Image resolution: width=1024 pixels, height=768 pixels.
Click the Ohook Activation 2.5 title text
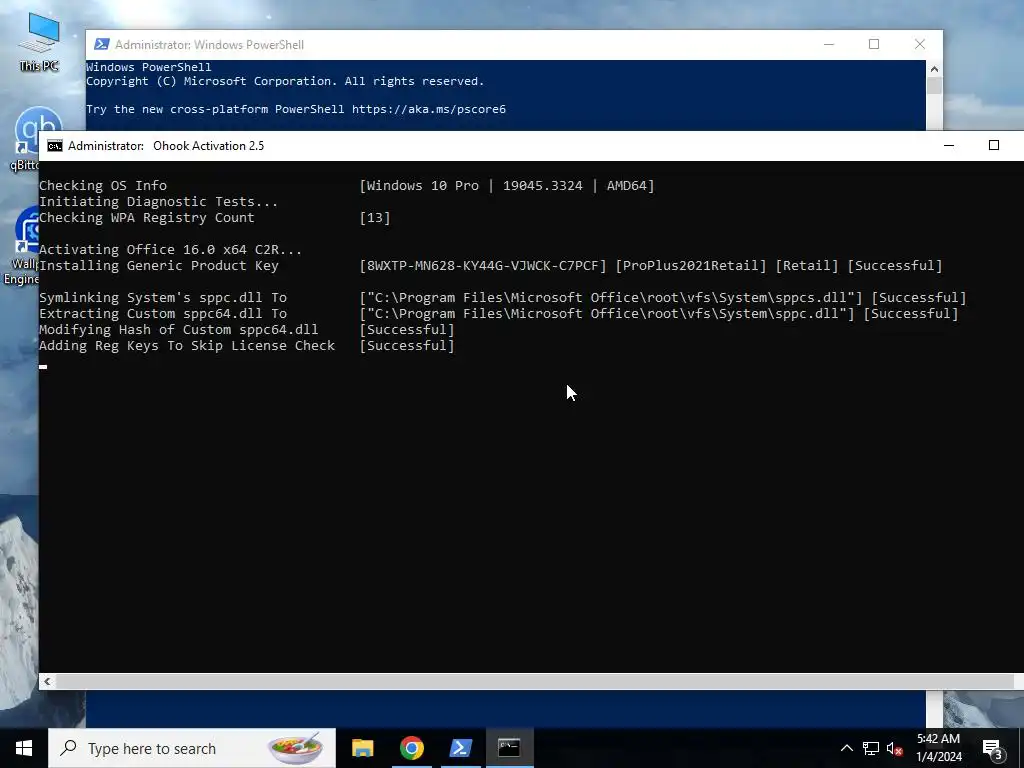tap(208, 146)
